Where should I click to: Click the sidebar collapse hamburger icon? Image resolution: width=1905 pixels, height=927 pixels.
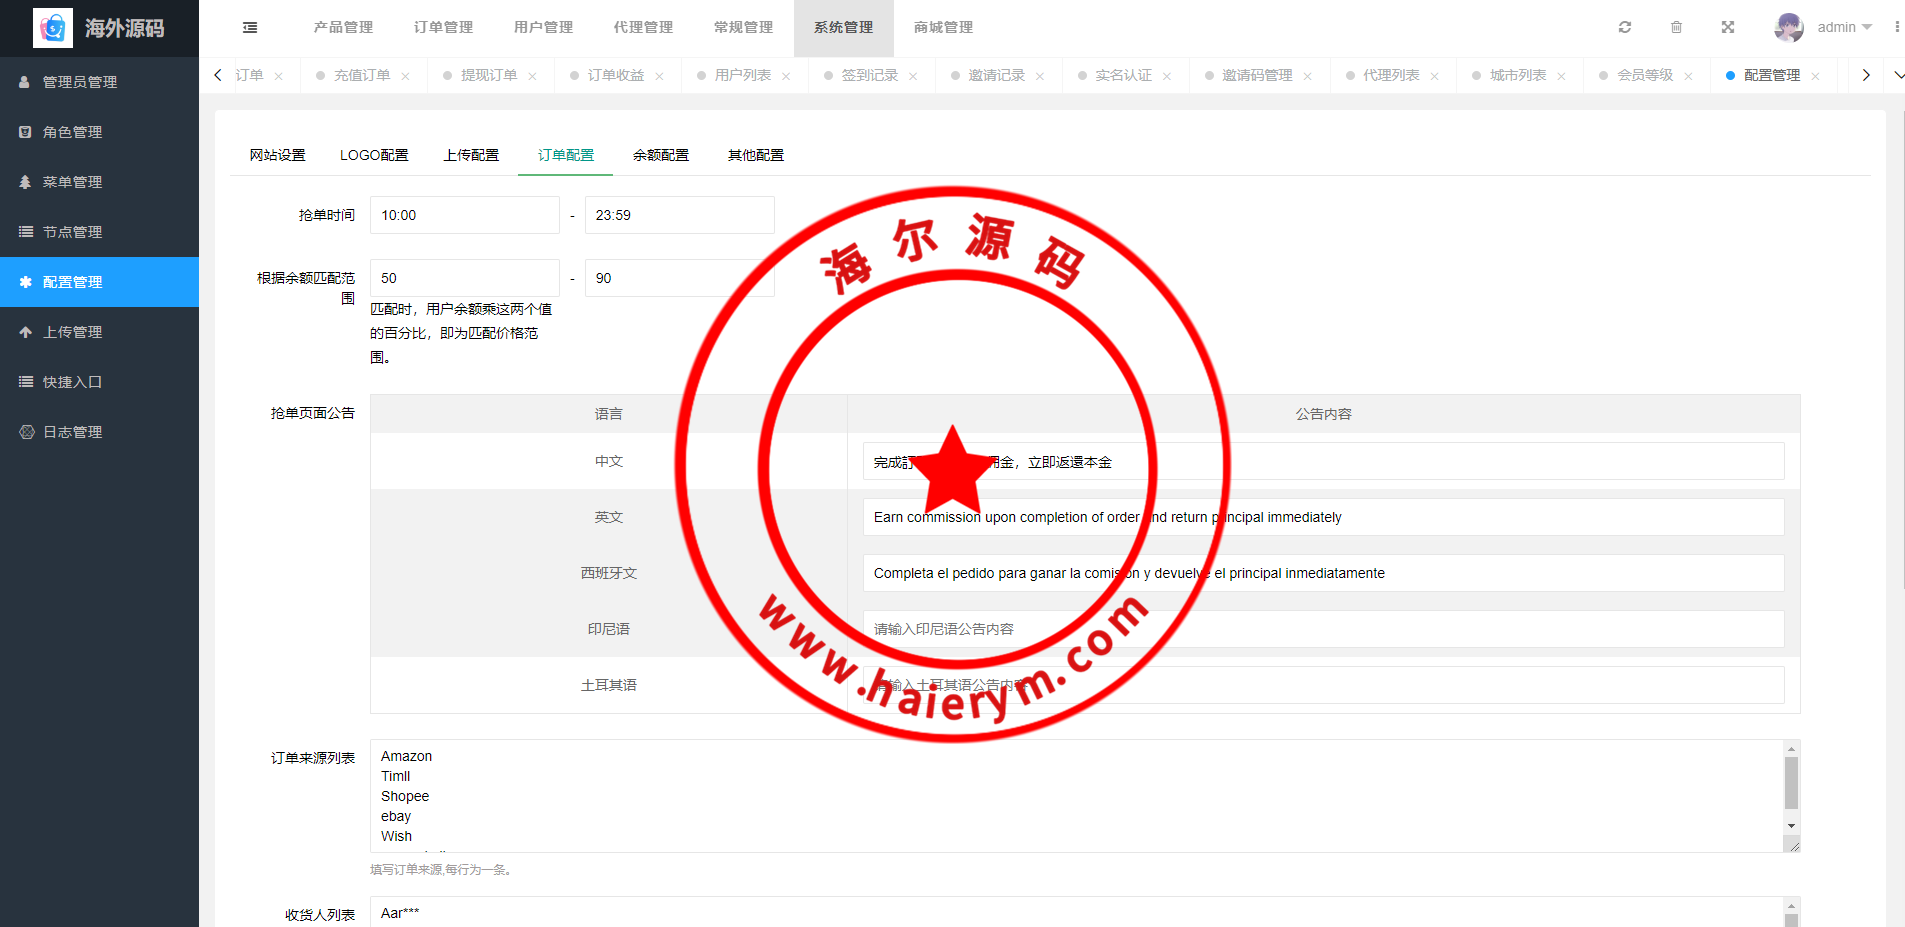250,28
